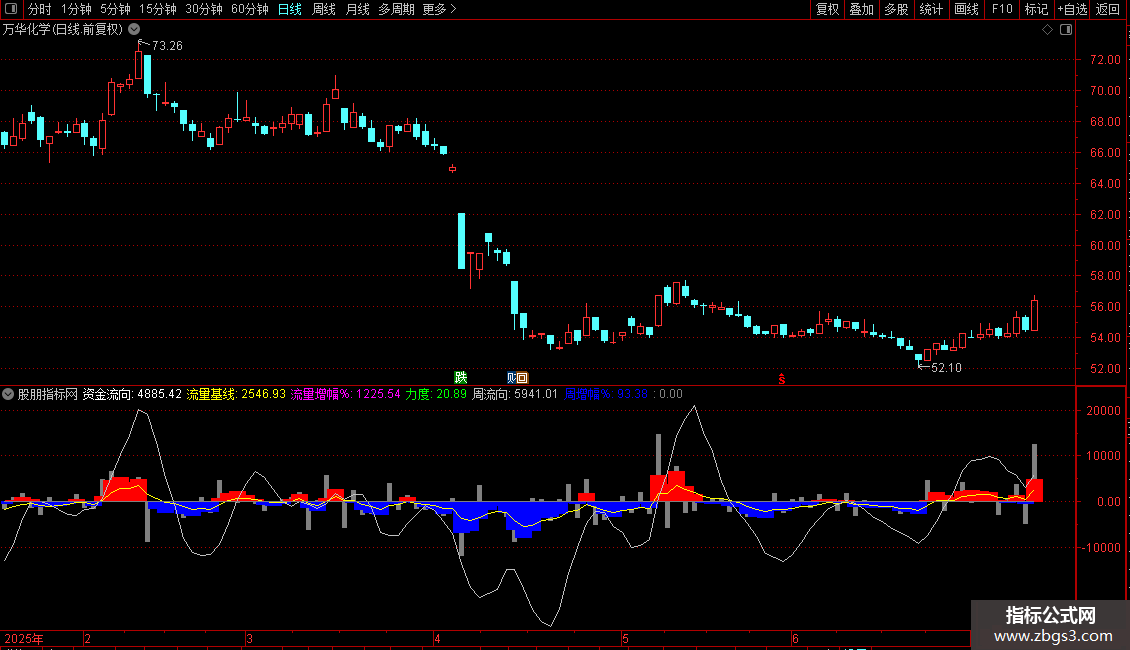
Task: Click the 52.10 low price label
Action: click(946, 368)
